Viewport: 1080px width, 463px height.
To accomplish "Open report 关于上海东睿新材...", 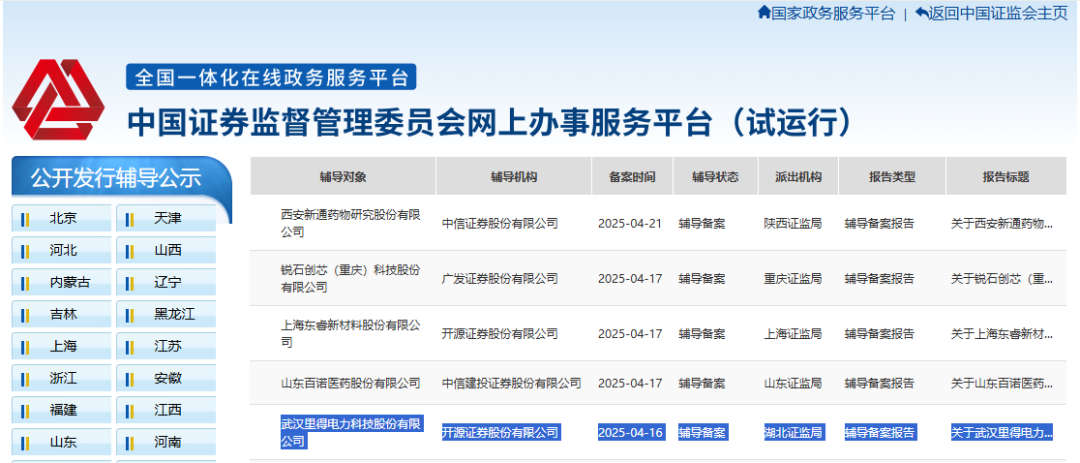I will pos(1002,333).
